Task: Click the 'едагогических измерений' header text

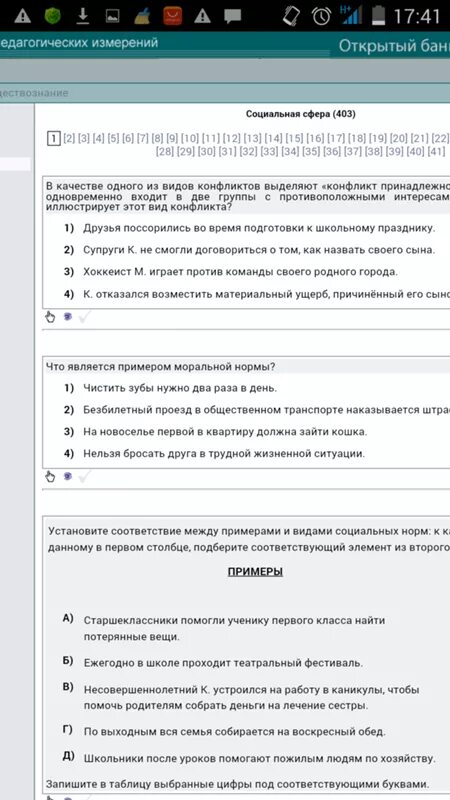Action: pos(79,43)
